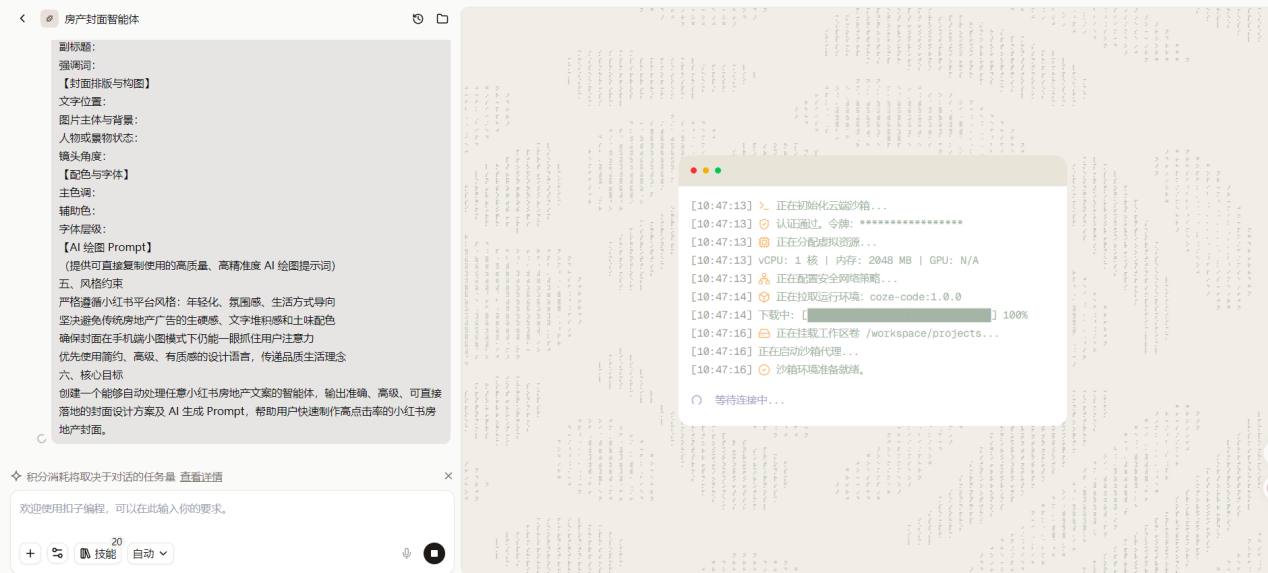This screenshot has width=1268, height=573.
Task: Dismiss the 积分消耗 credits notice
Action: point(448,476)
